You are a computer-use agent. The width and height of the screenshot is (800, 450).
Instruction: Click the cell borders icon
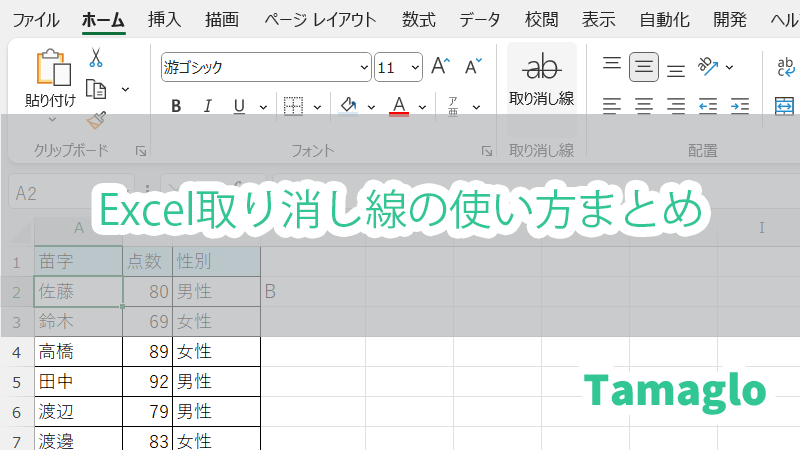(293, 105)
